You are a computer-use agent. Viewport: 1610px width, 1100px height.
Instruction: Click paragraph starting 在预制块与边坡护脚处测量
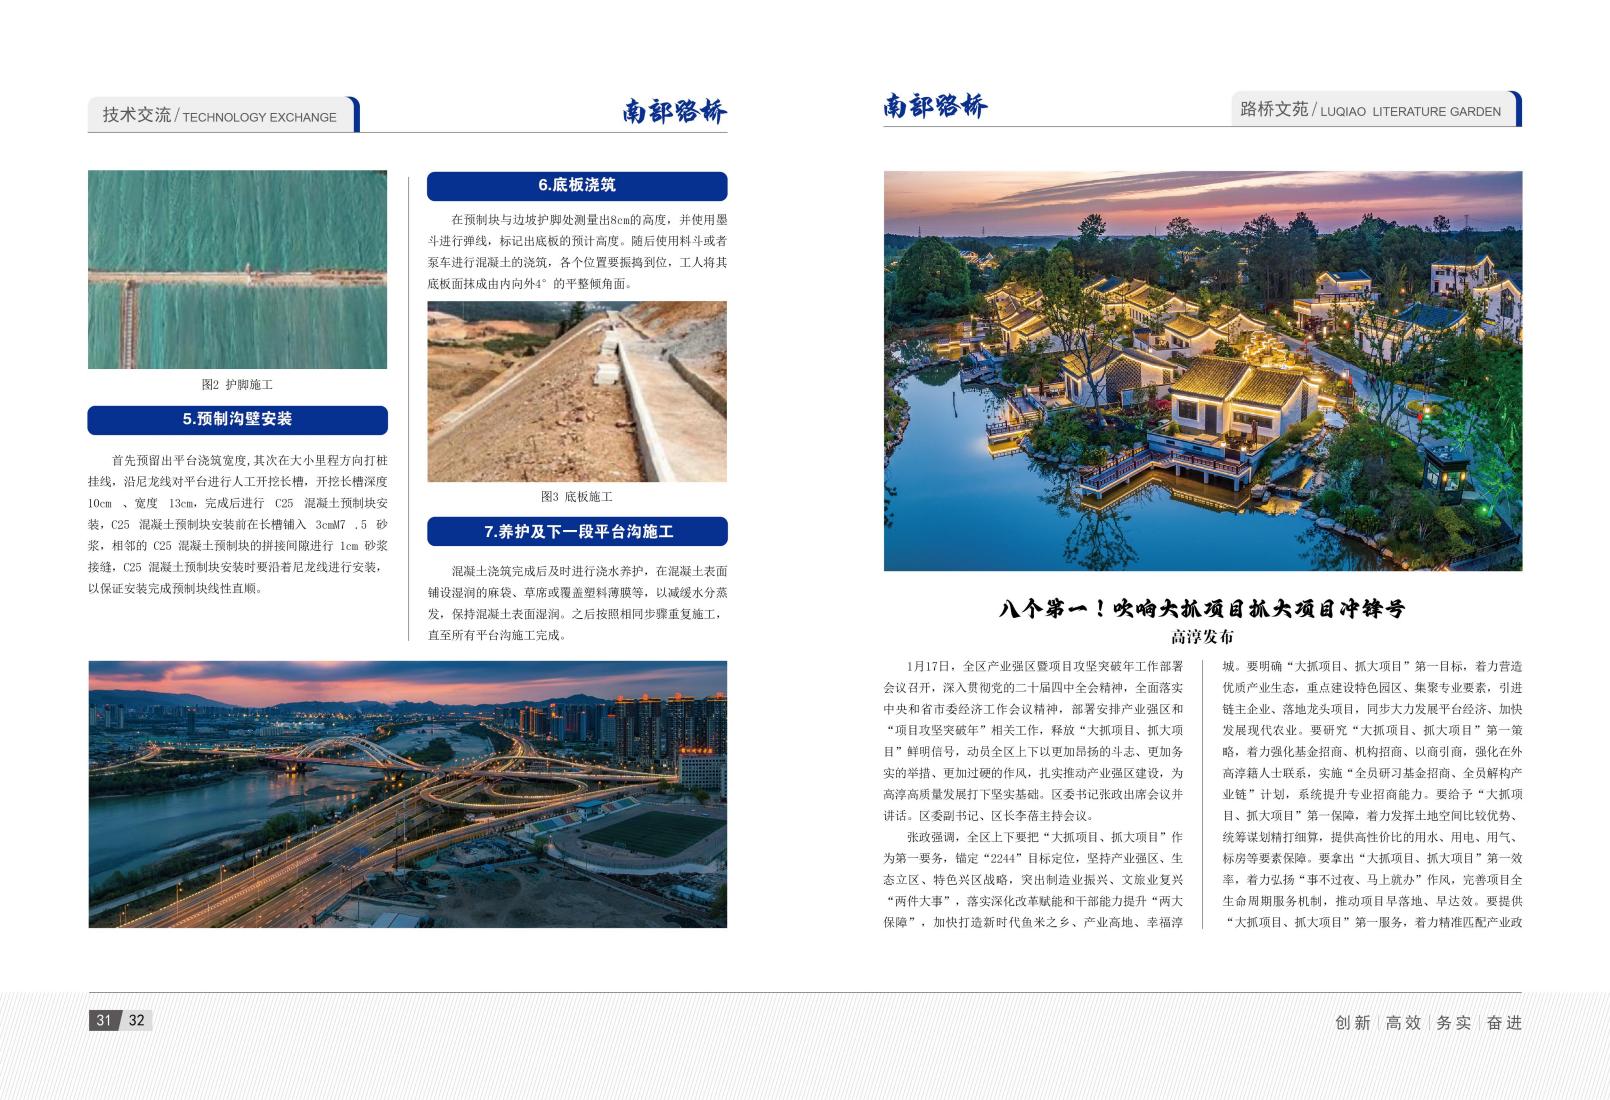pos(577,251)
